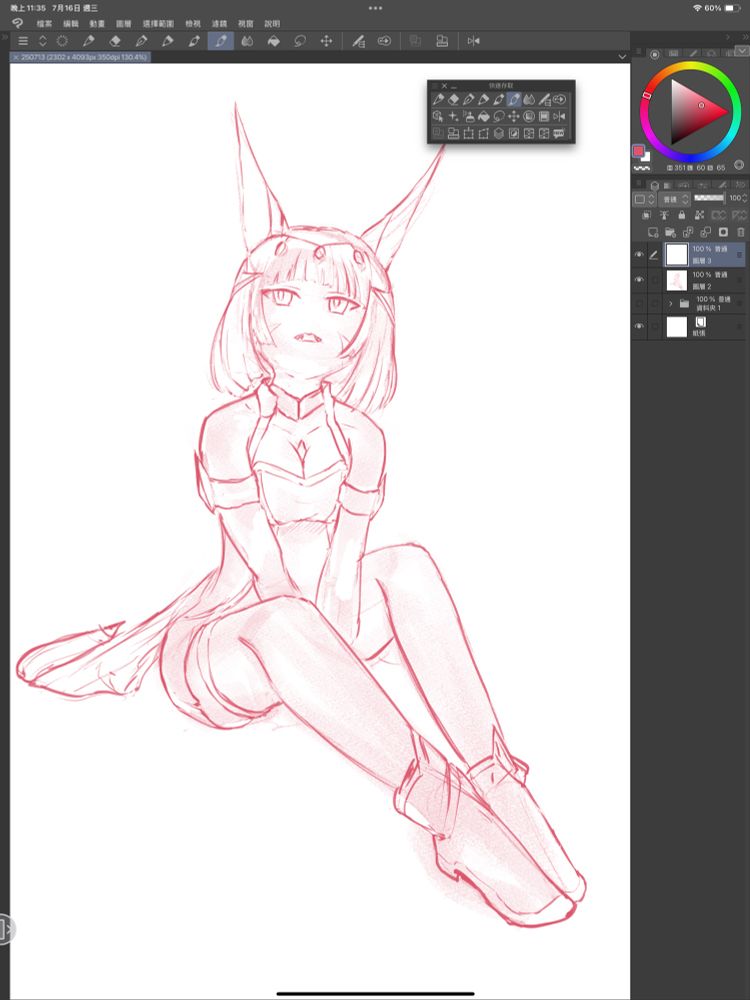Open the layer color change dropdown
This screenshot has width=750, height=1000.
(643, 199)
